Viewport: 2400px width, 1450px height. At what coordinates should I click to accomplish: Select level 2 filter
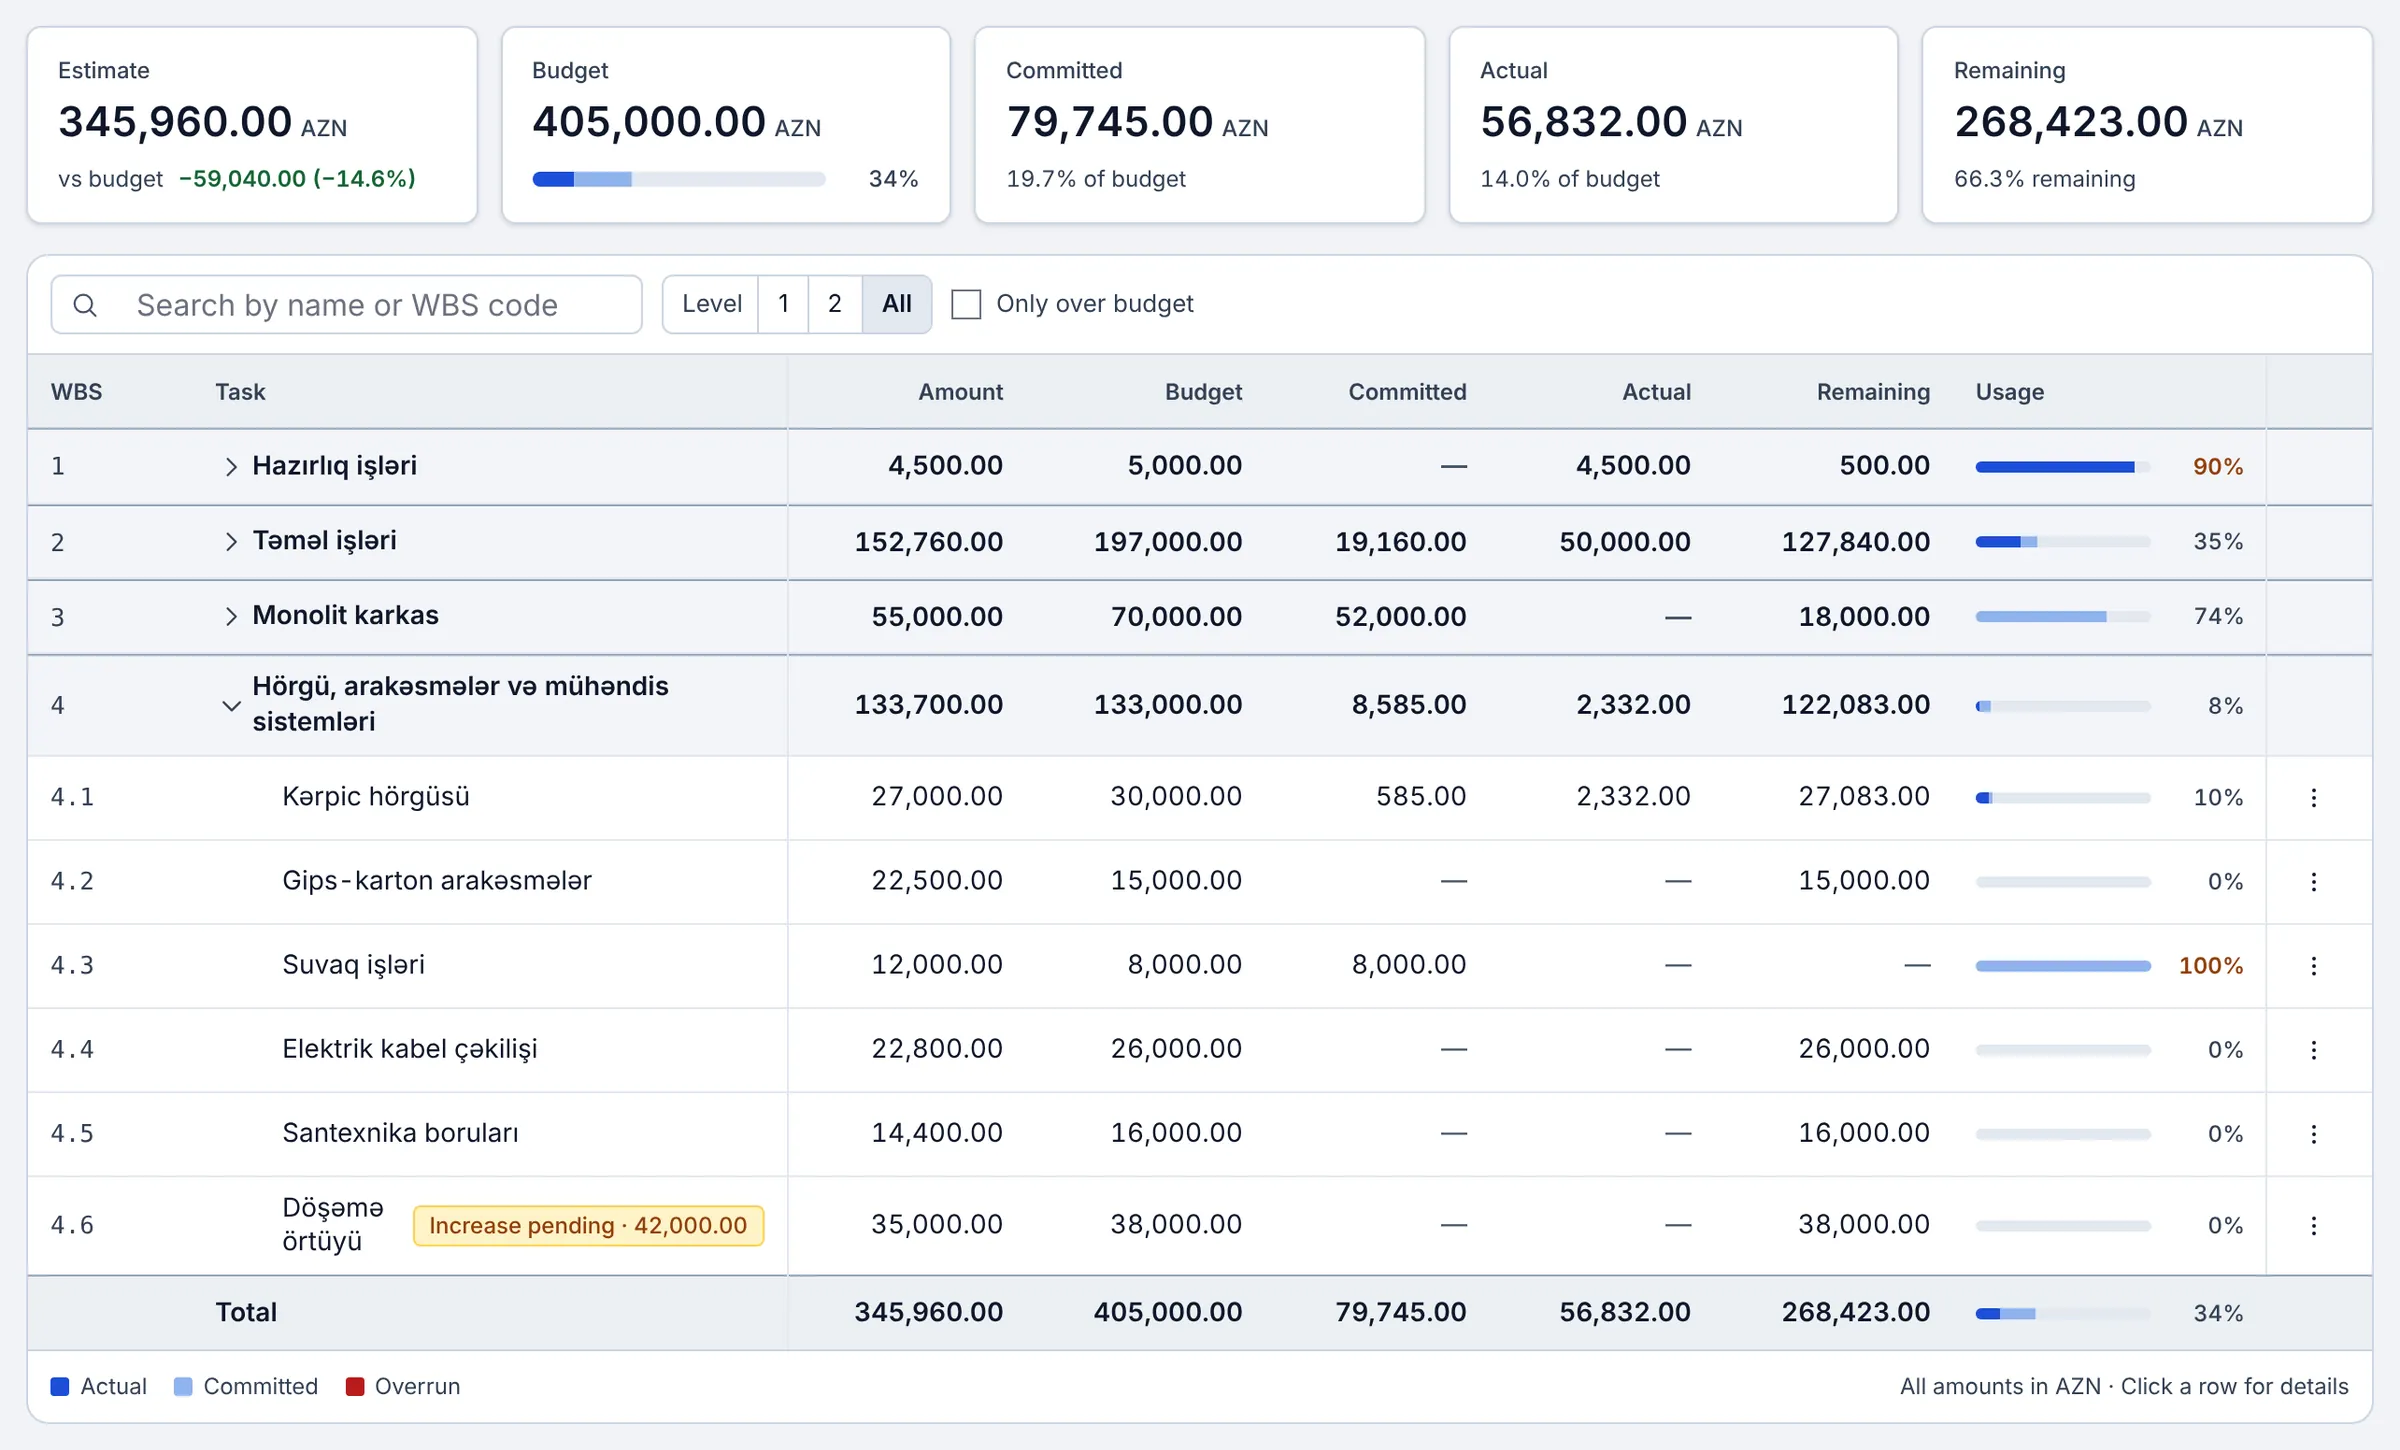pyautogui.click(x=835, y=304)
